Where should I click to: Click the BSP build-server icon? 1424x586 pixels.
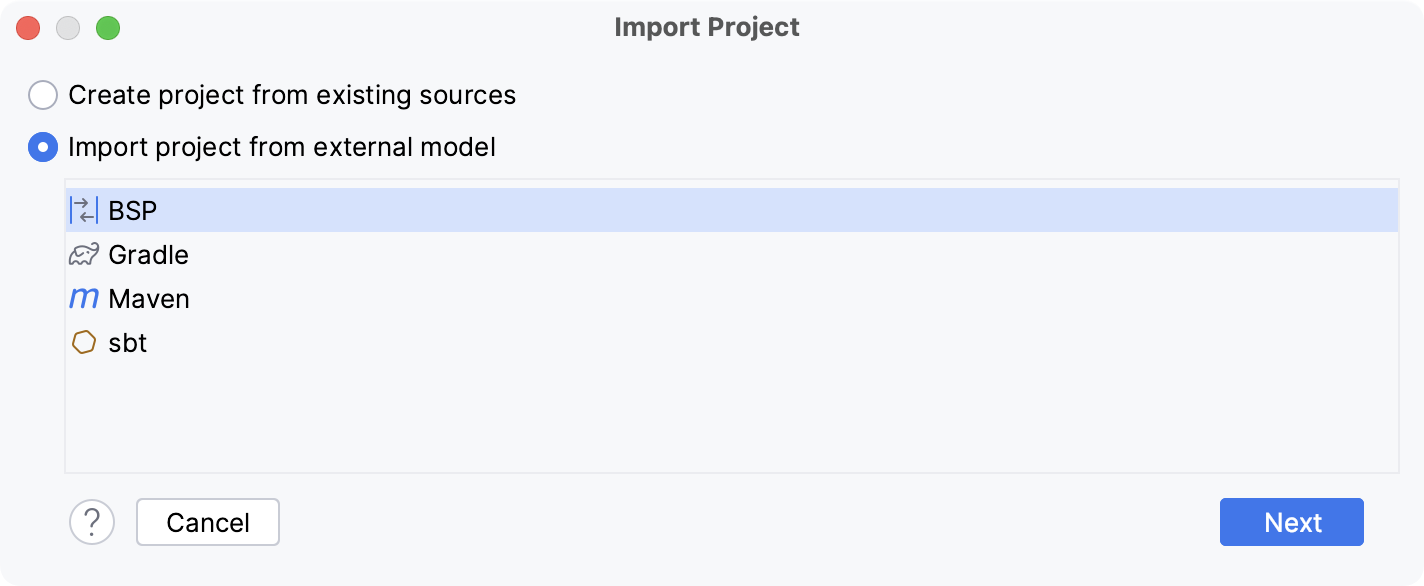tap(84, 210)
